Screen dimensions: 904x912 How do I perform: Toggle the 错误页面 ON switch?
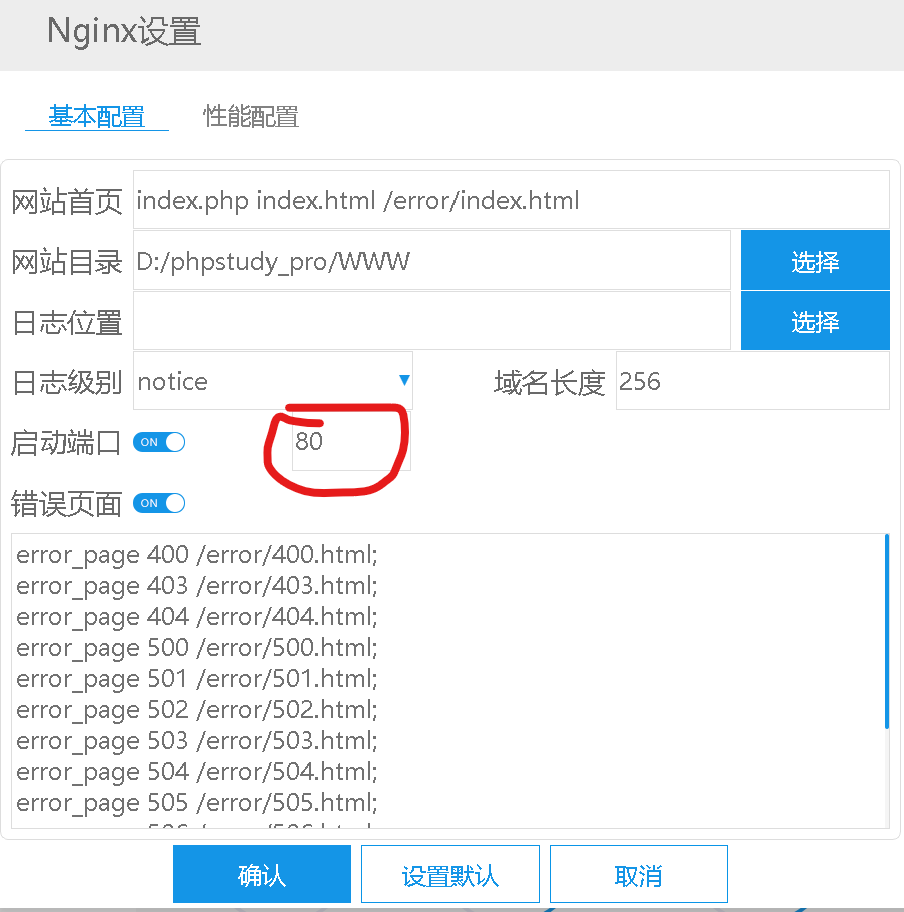159,503
